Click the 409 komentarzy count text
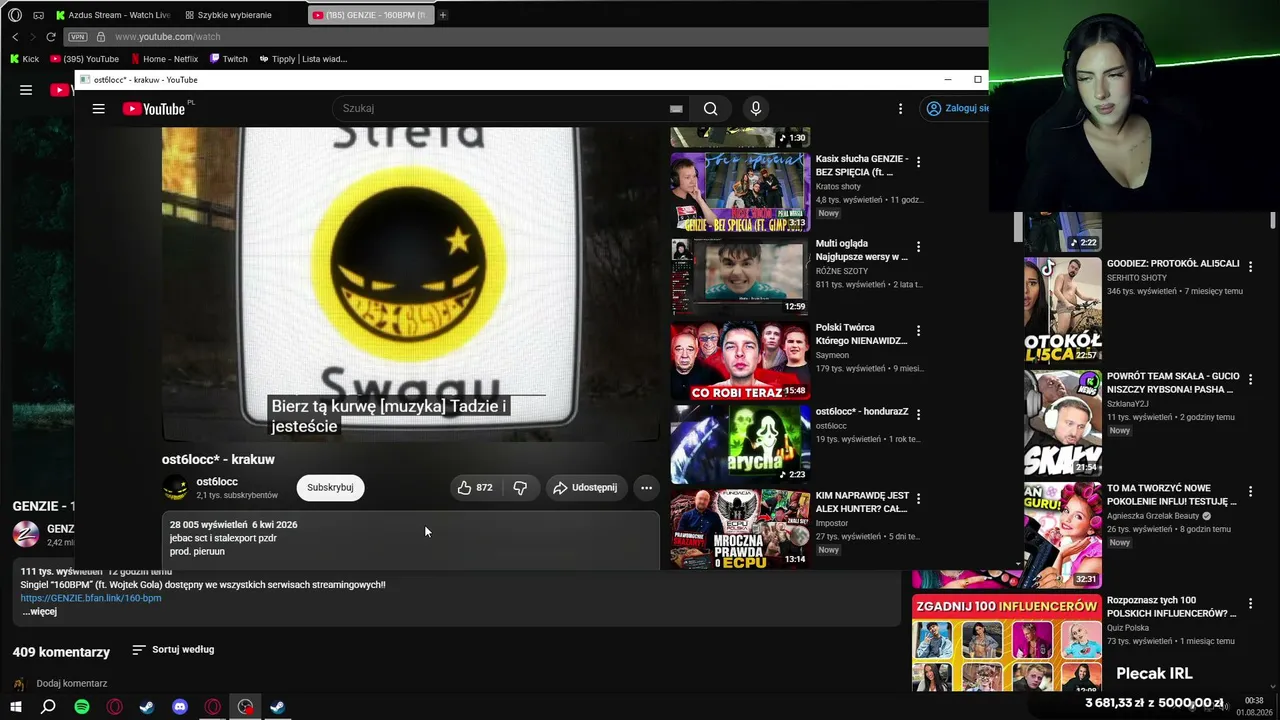The width and height of the screenshot is (1280, 720). 61,652
